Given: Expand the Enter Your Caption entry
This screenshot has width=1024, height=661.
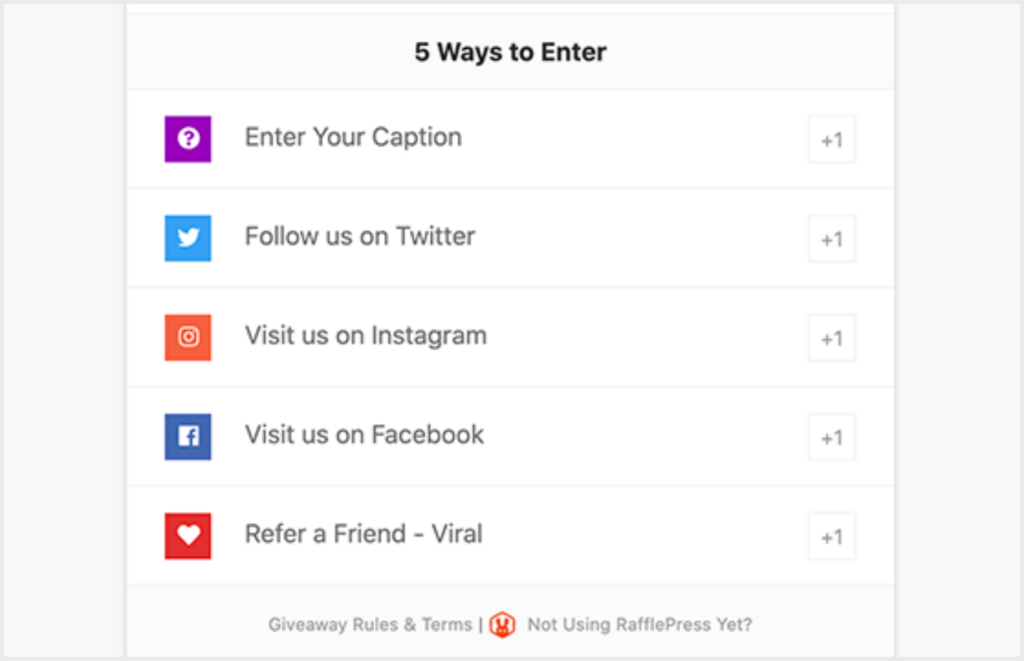Looking at the screenshot, I should [352, 137].
